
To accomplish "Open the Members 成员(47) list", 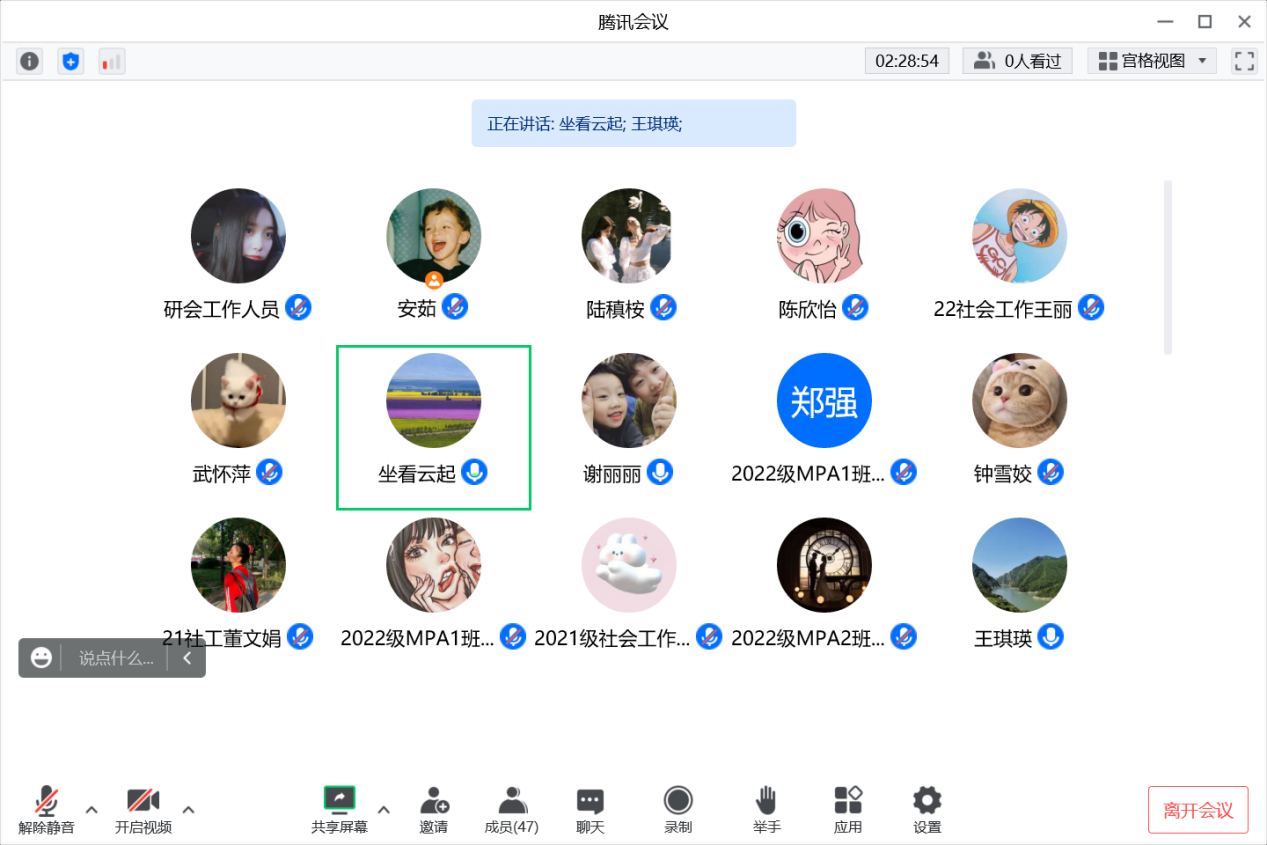I will [x=512, y=809].
